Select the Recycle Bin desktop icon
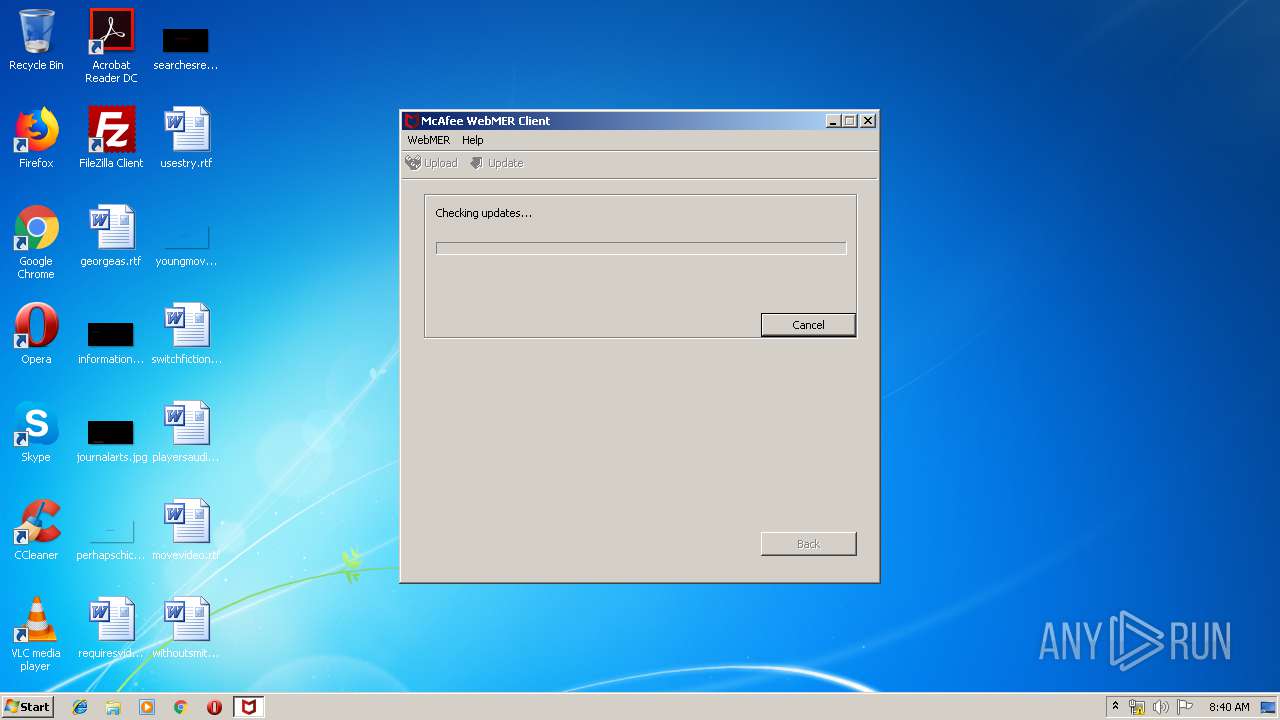Viewport: 1280px width, 720px height. pos(36,40)
